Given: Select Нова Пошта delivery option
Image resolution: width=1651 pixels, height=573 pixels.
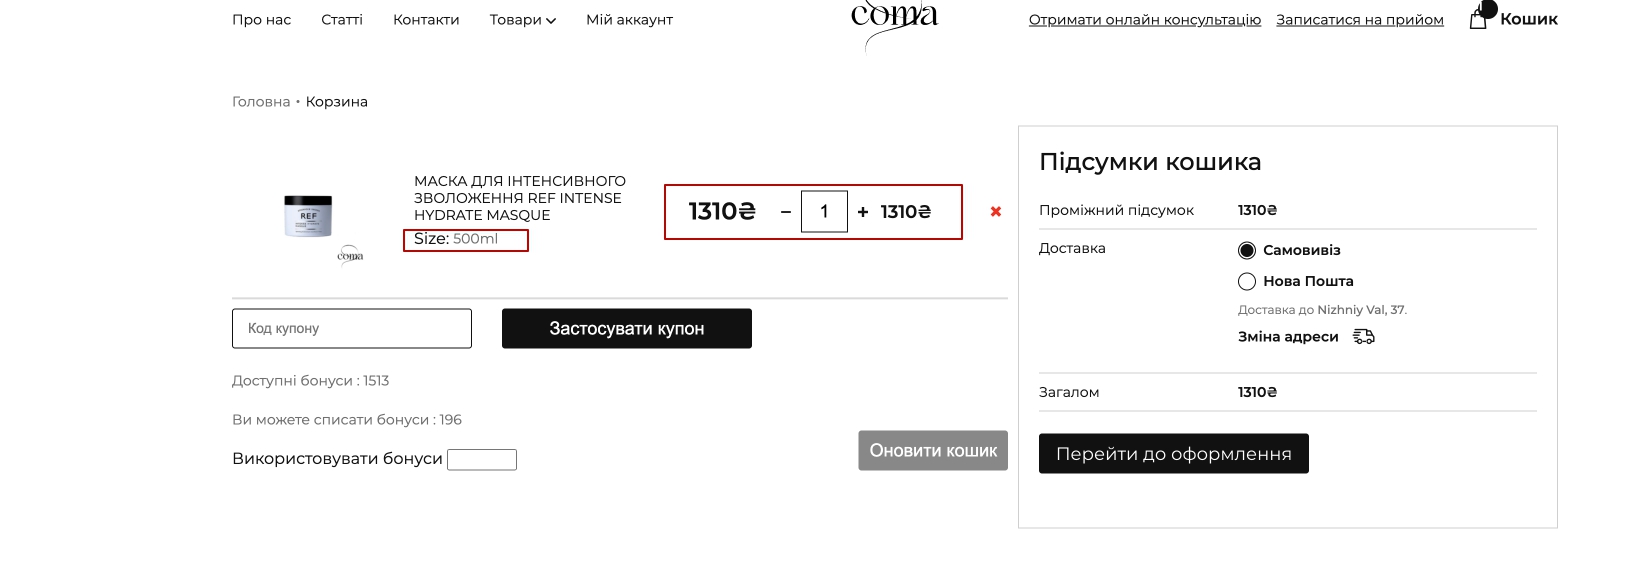Looking at the screenshot, I should pos(1247,281).
